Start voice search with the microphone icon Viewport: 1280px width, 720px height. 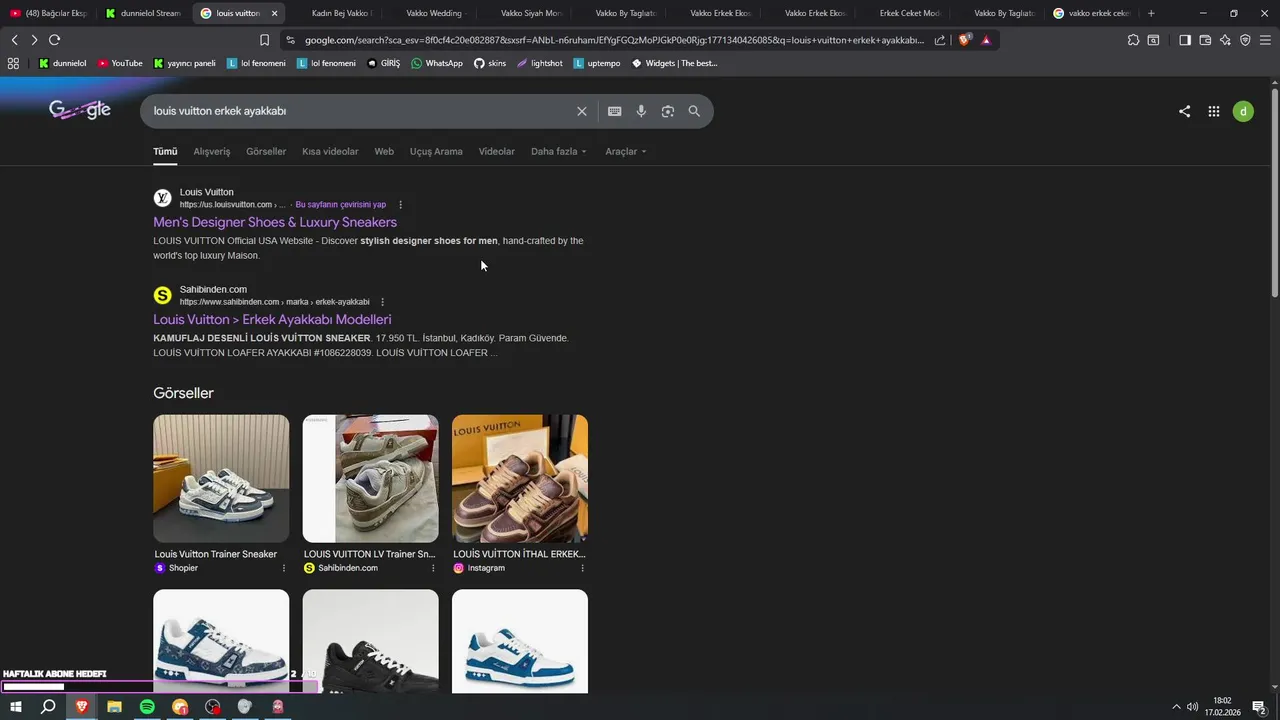pyautogui.click(x=641, y=111)
